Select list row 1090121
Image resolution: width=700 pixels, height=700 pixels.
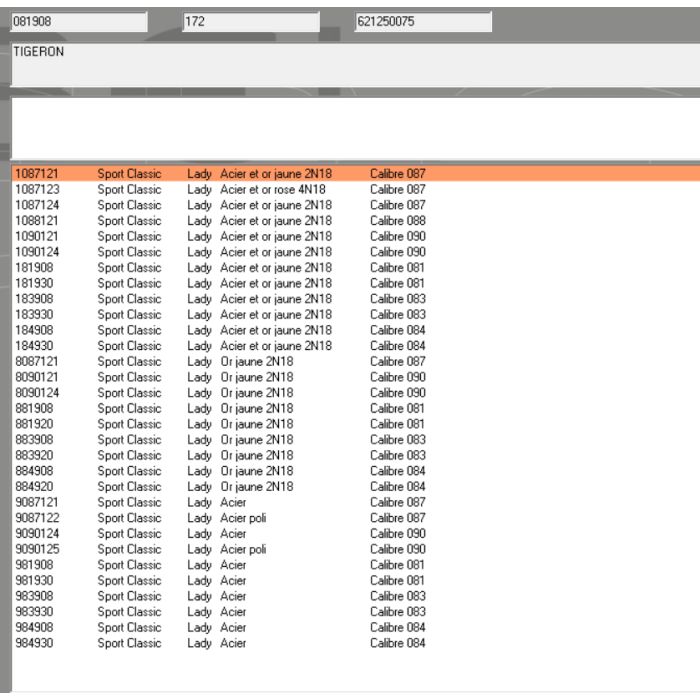click(x=355, y=236)
